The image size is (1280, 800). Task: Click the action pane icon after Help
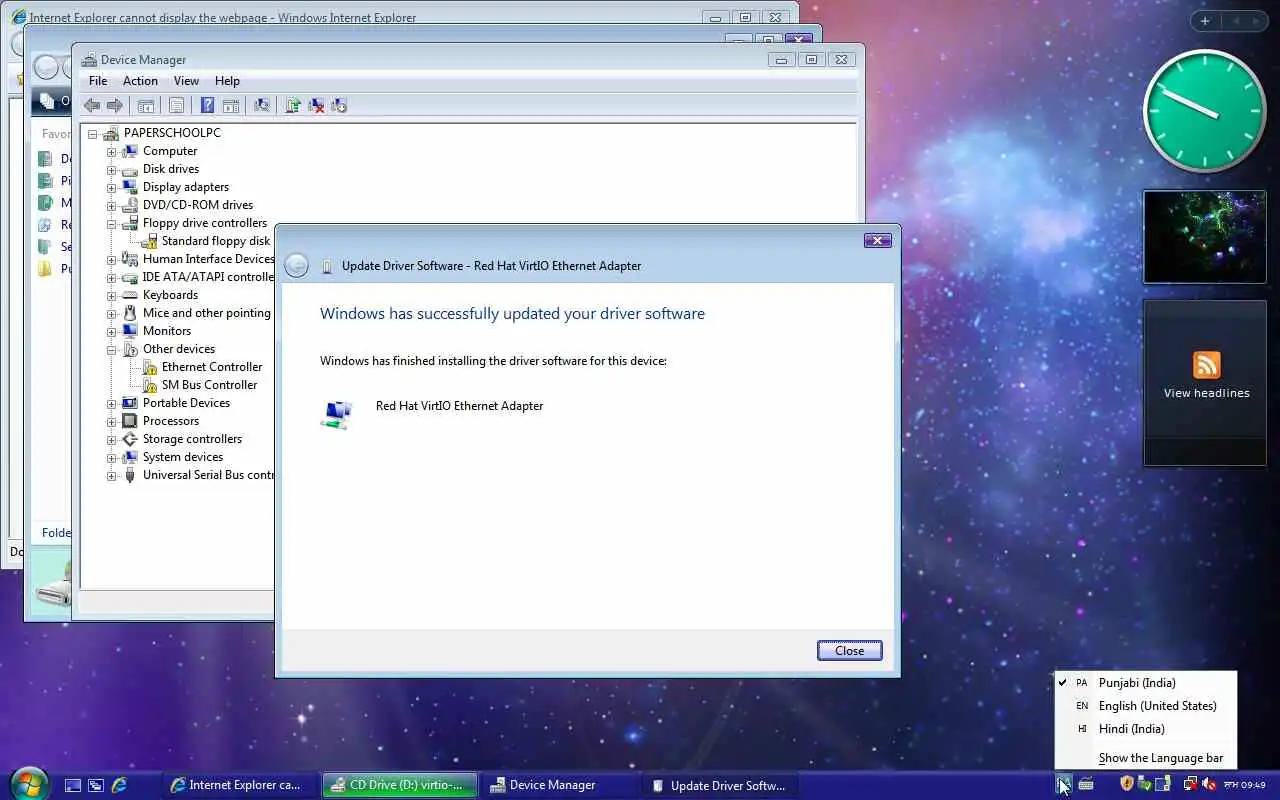[x=230, y=105]
